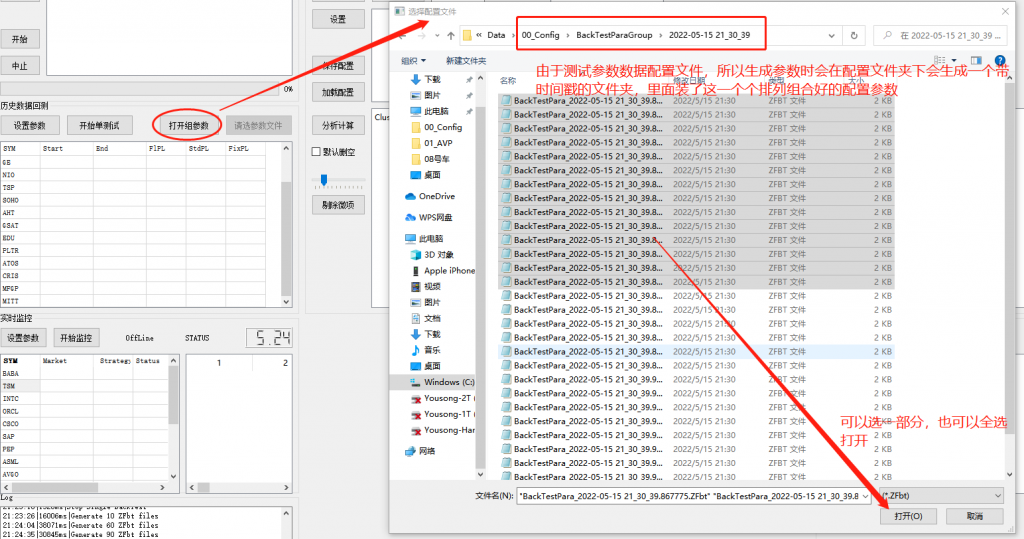This screenshot has height=539, width=1024.
Task: Expand the 文件名 combo box dropdown arrow
Action: (x=865, y=497)
